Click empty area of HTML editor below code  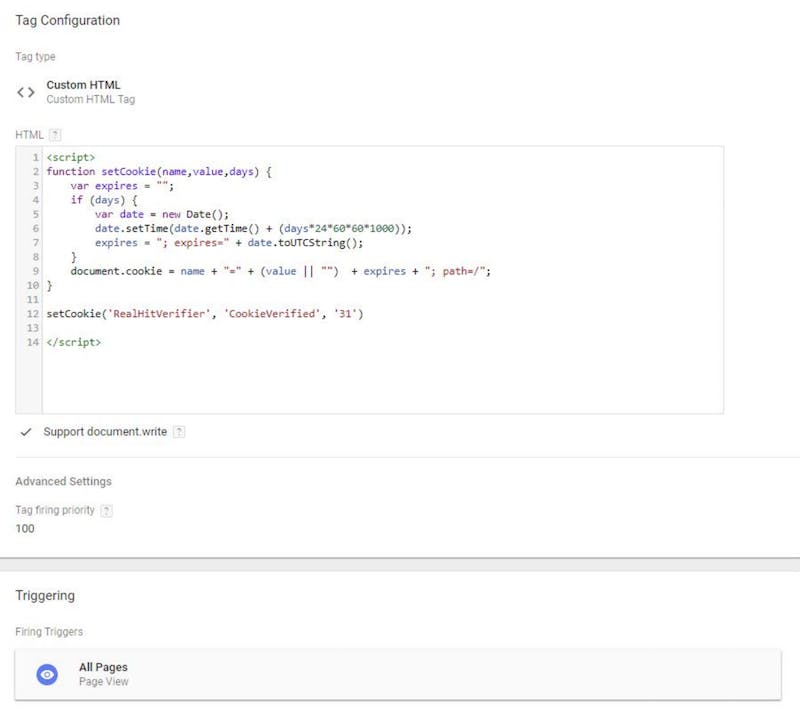pos(380,380)
